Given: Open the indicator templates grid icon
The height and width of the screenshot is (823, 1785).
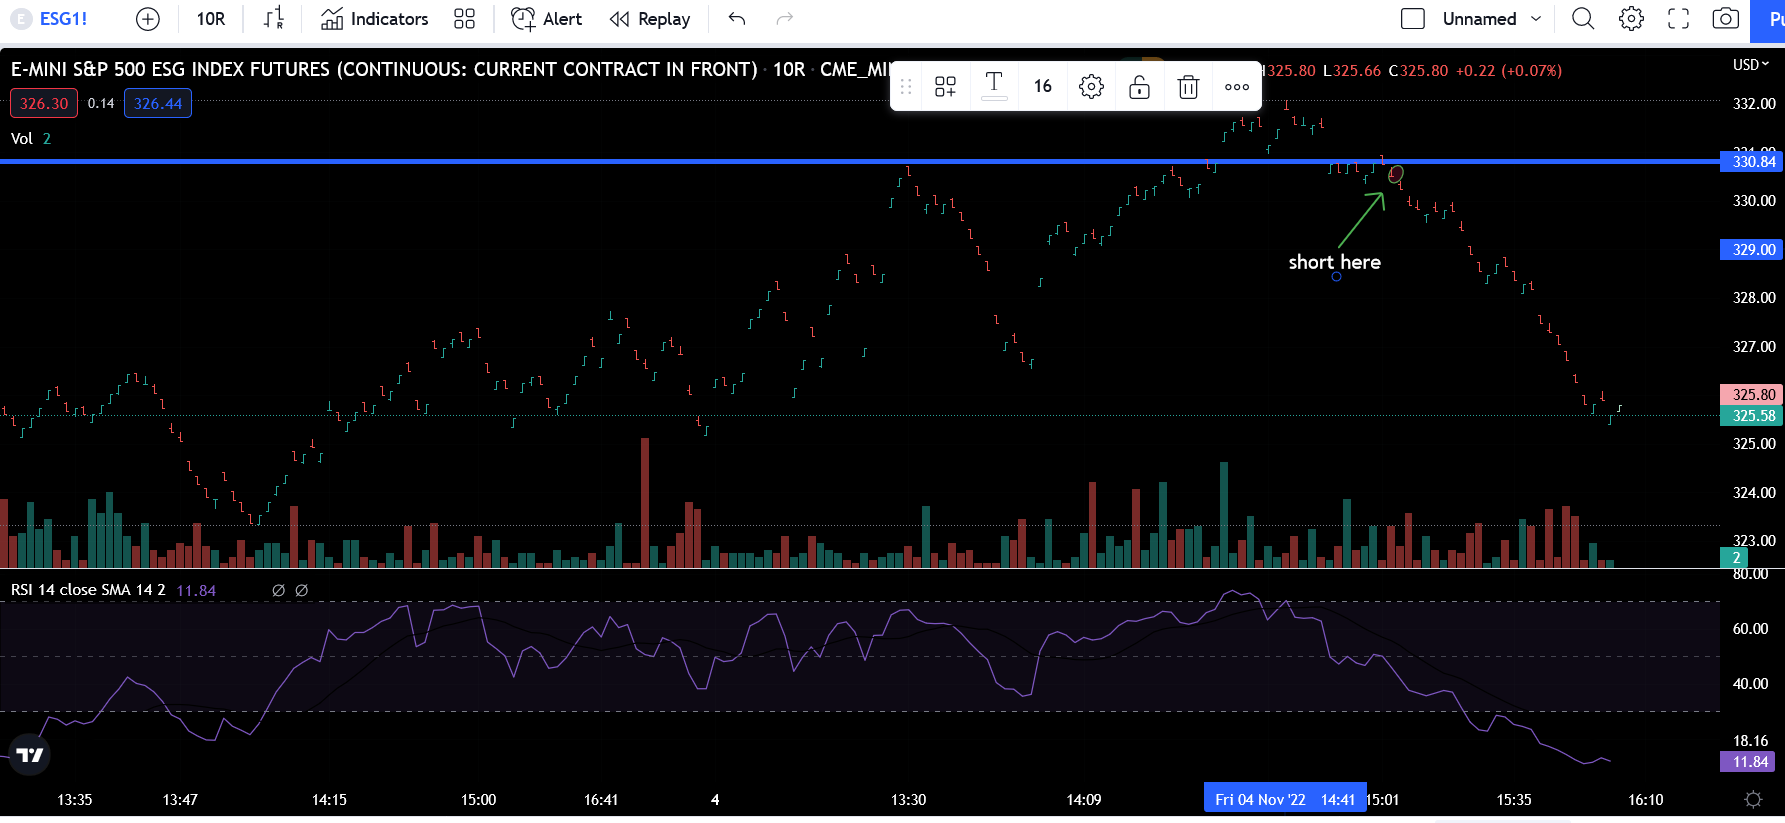Looking at the screenshot, I should [464, 19].
